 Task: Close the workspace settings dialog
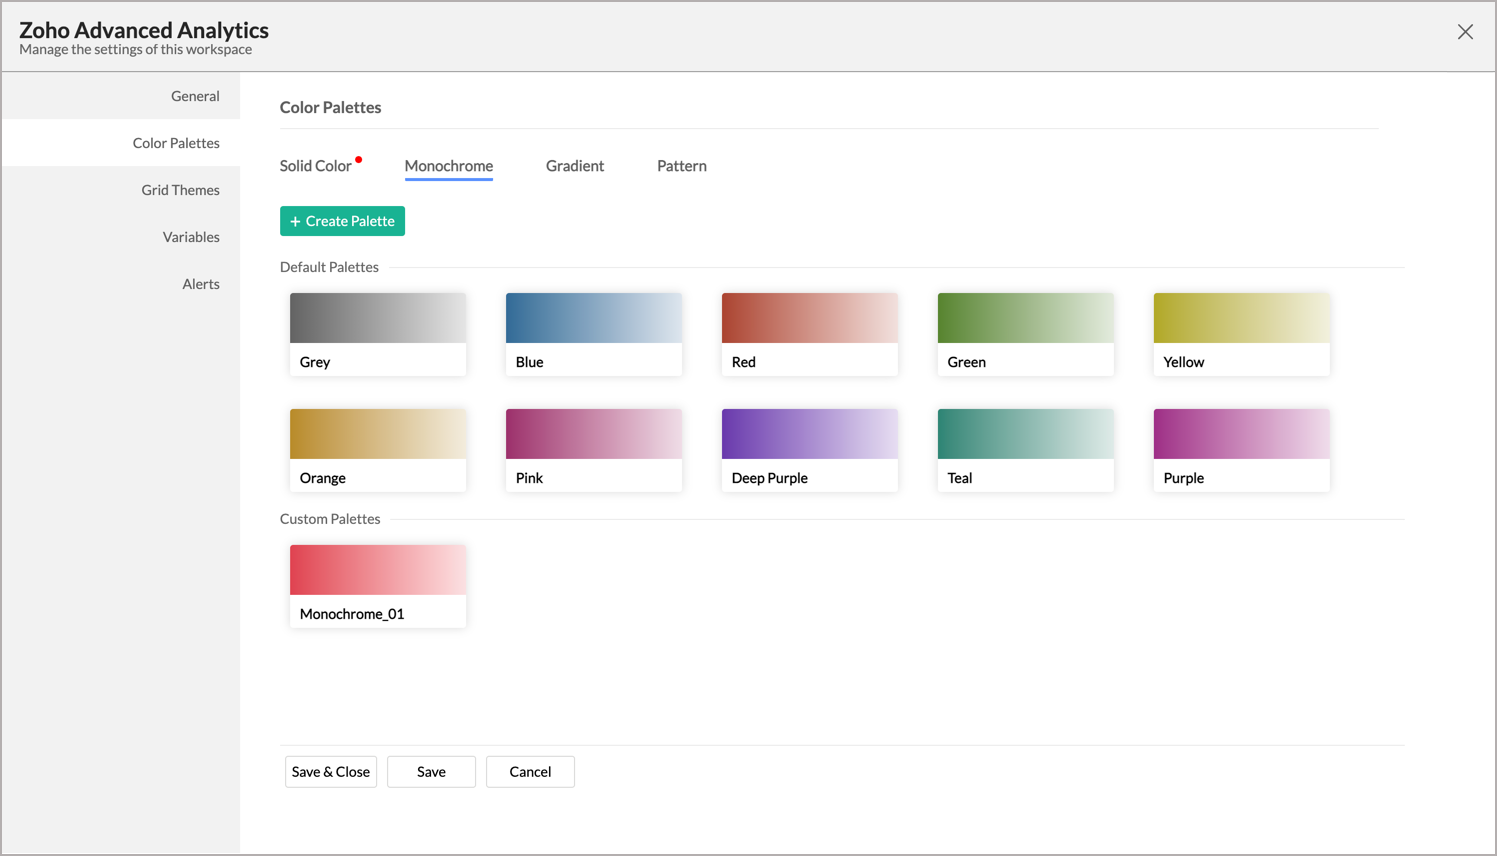click(x=1465, y=32)
